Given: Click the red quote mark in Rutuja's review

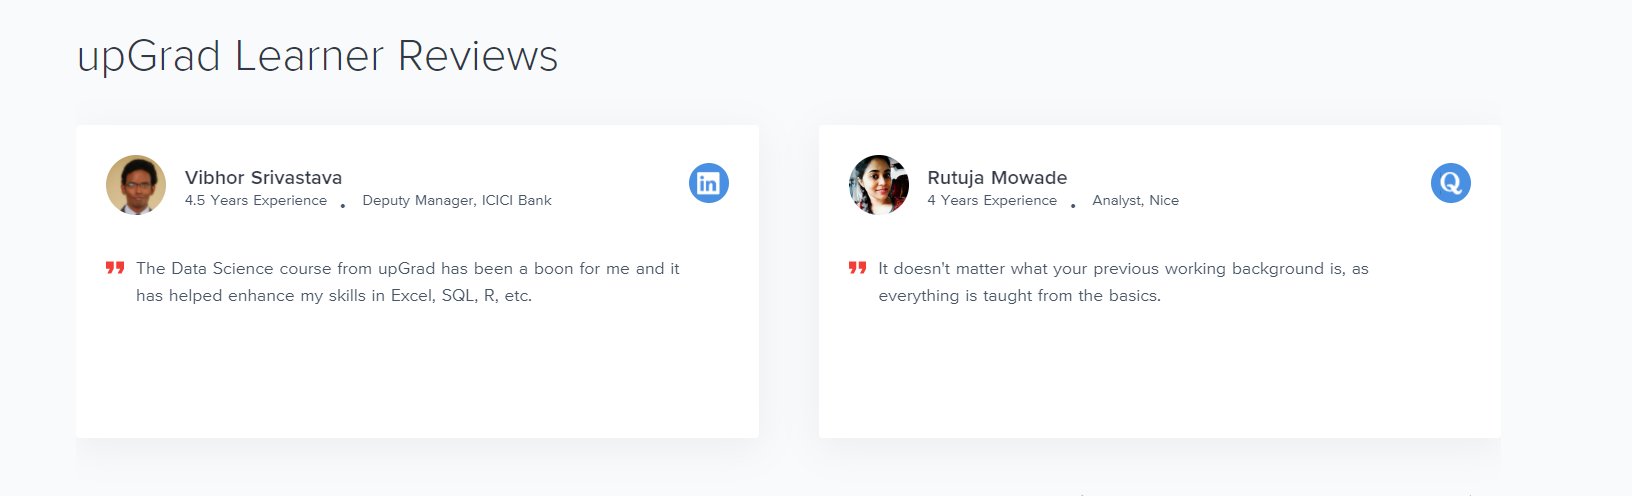Looking at the screenshot, I should point(857,268).
